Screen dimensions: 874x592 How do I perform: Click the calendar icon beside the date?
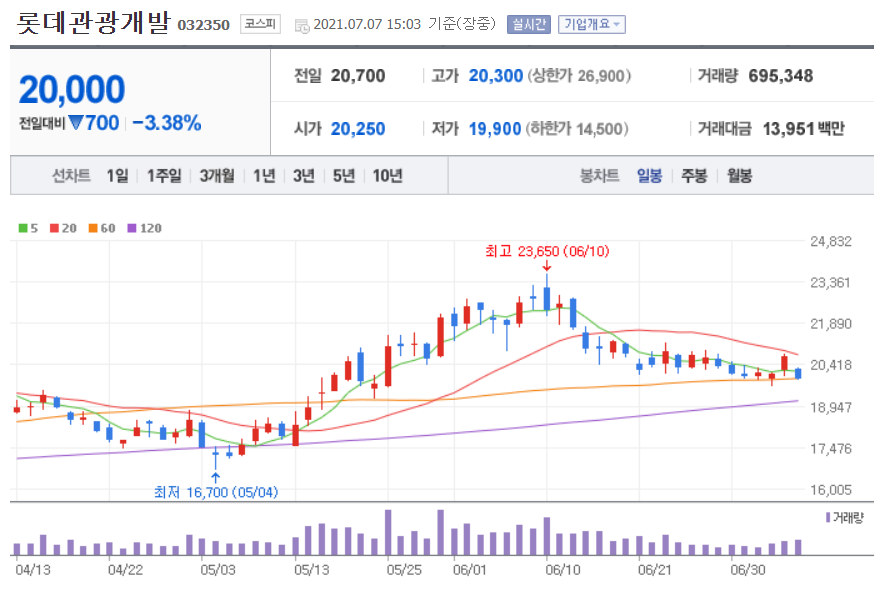point(302,26)
